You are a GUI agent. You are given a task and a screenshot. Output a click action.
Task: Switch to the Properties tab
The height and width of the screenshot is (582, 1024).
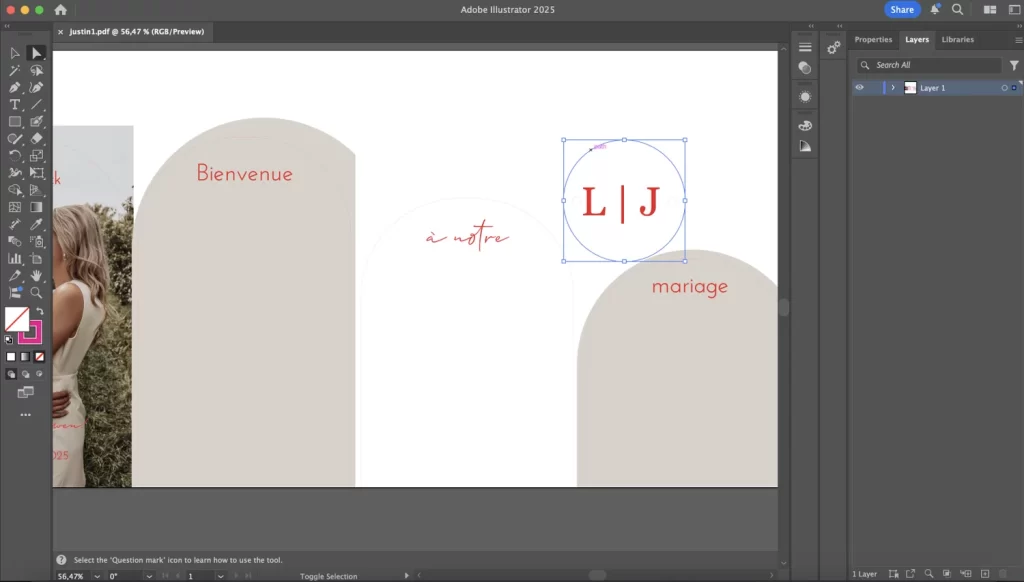(873, 40)
